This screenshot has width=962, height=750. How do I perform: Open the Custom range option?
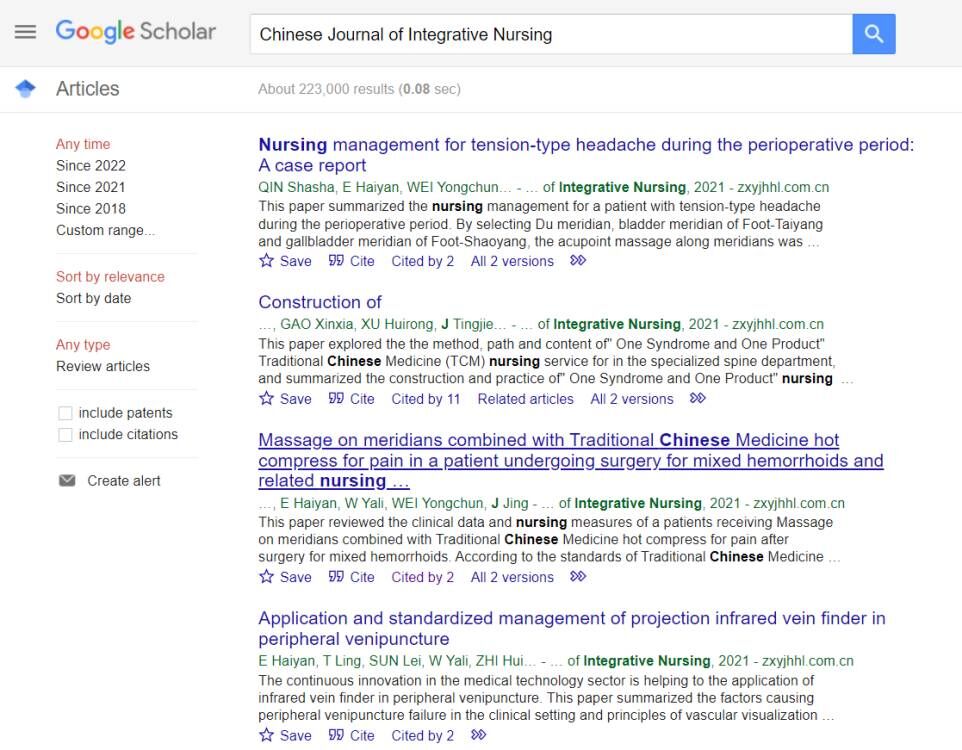tap(106, 230)
